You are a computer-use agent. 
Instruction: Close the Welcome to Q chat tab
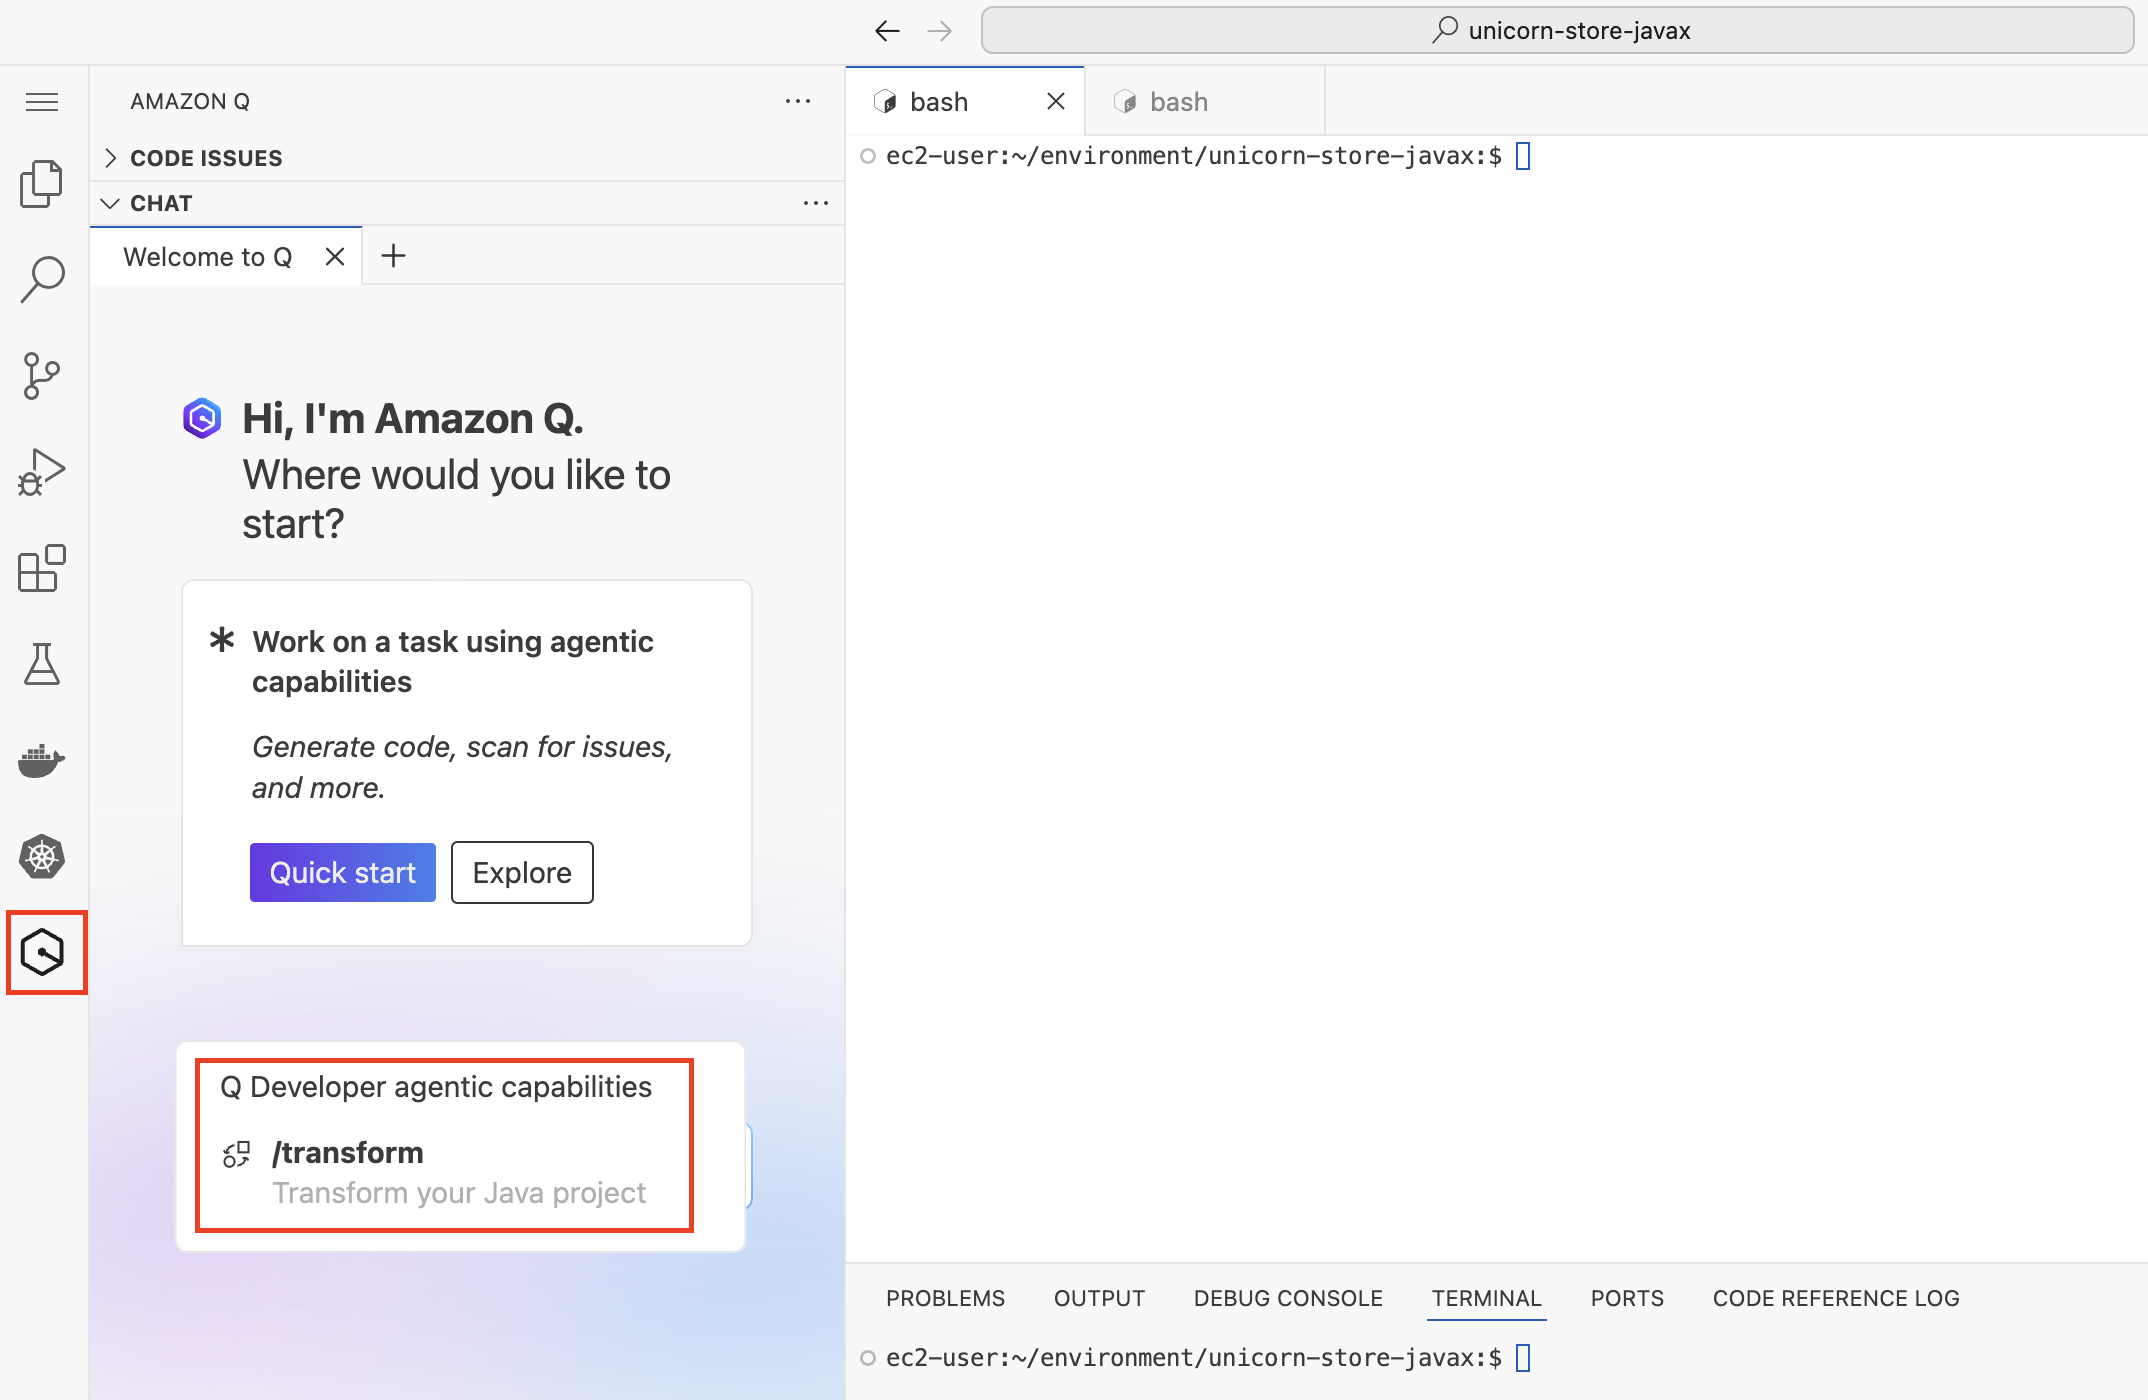335,257
